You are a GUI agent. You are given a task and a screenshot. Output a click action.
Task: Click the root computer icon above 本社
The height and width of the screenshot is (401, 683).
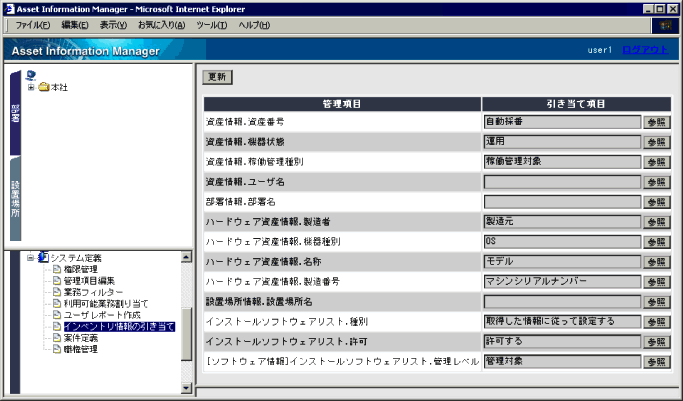click(30, 75)
